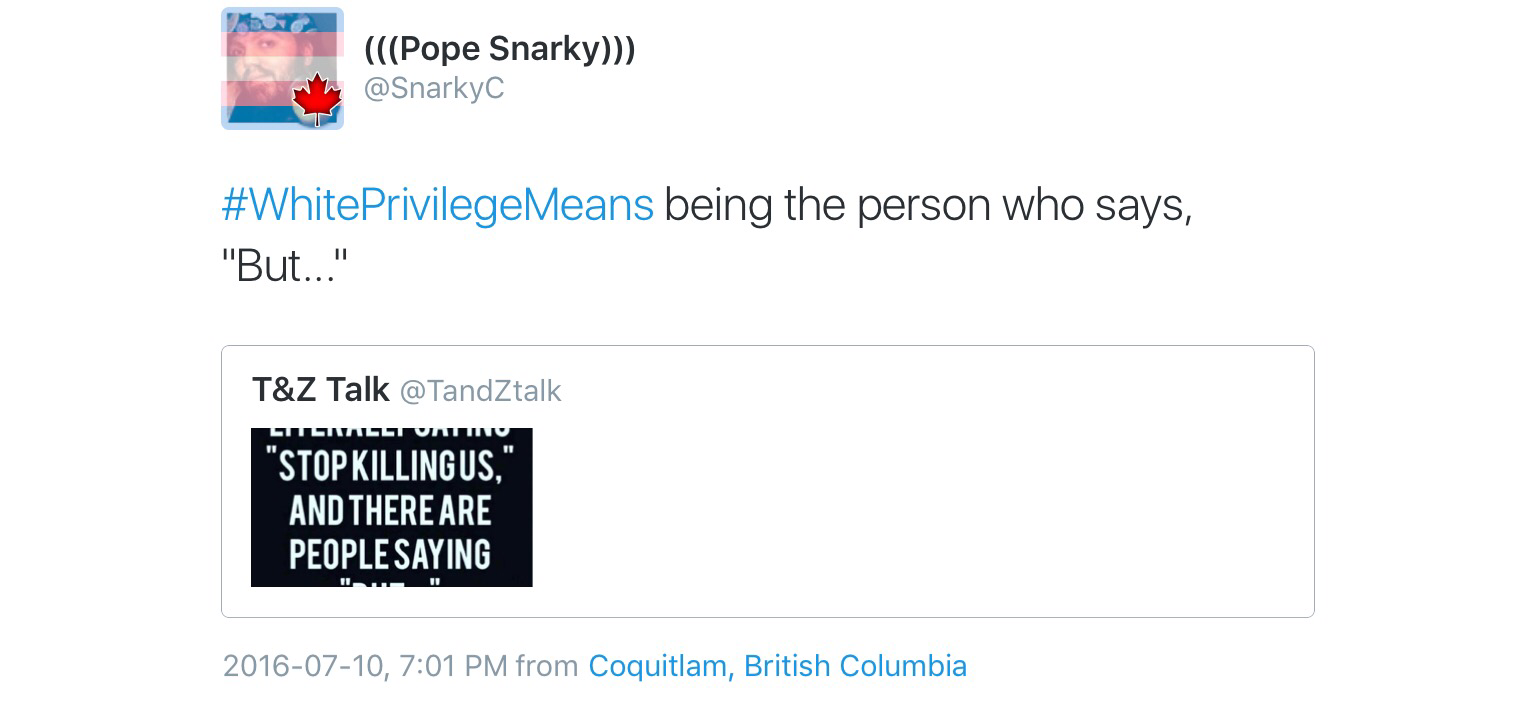
Task: Open the quoted tweet card's blank area
Action: 920,500
